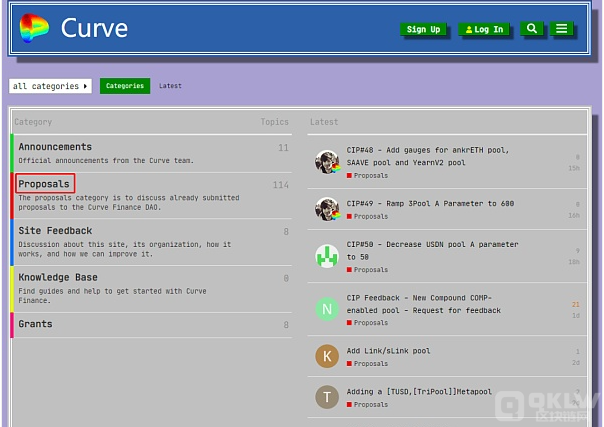Image resolution: width=604 pixels, height=427 pixels.
Task: Click the Sign Up button
Action: coord(423,29)
